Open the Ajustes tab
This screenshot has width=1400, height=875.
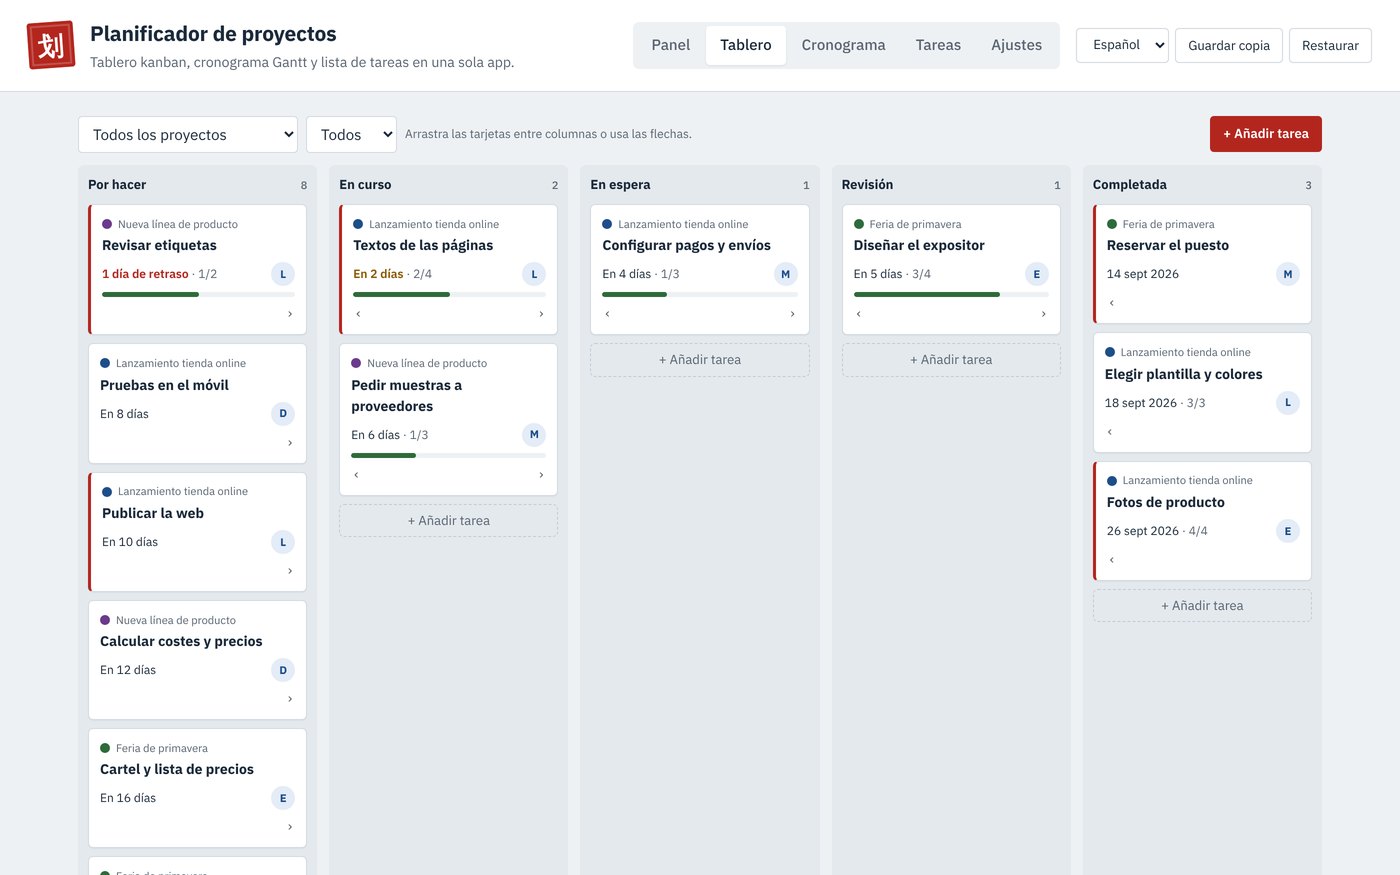click(x=1016, y=45)
